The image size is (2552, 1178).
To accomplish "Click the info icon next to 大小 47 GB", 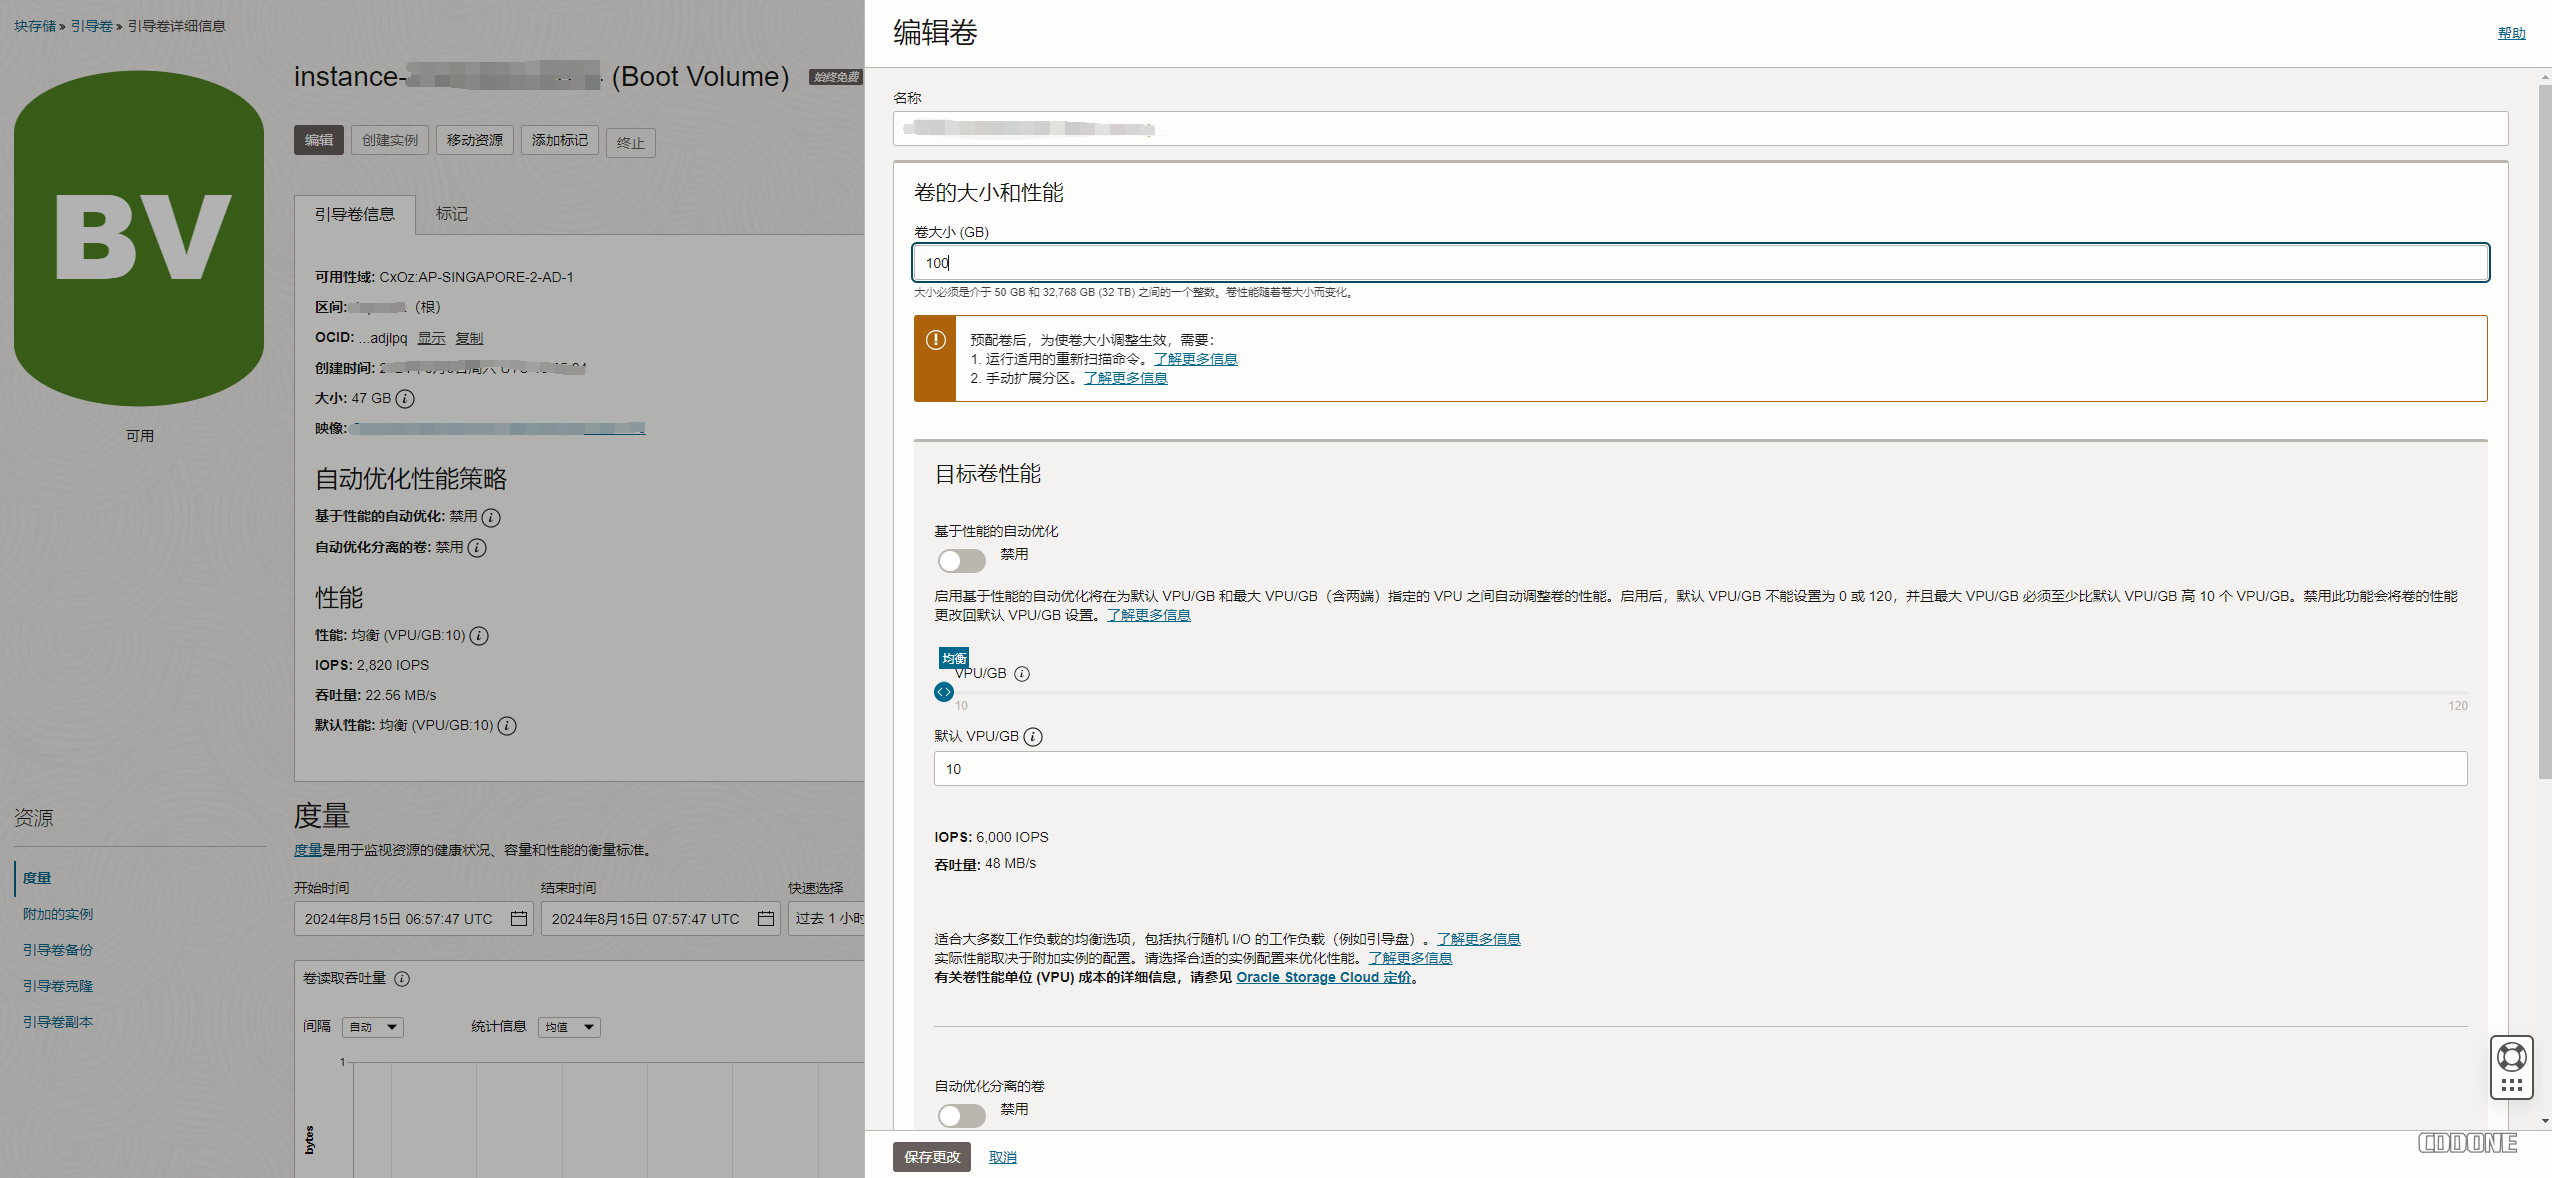I will point(405,399).
